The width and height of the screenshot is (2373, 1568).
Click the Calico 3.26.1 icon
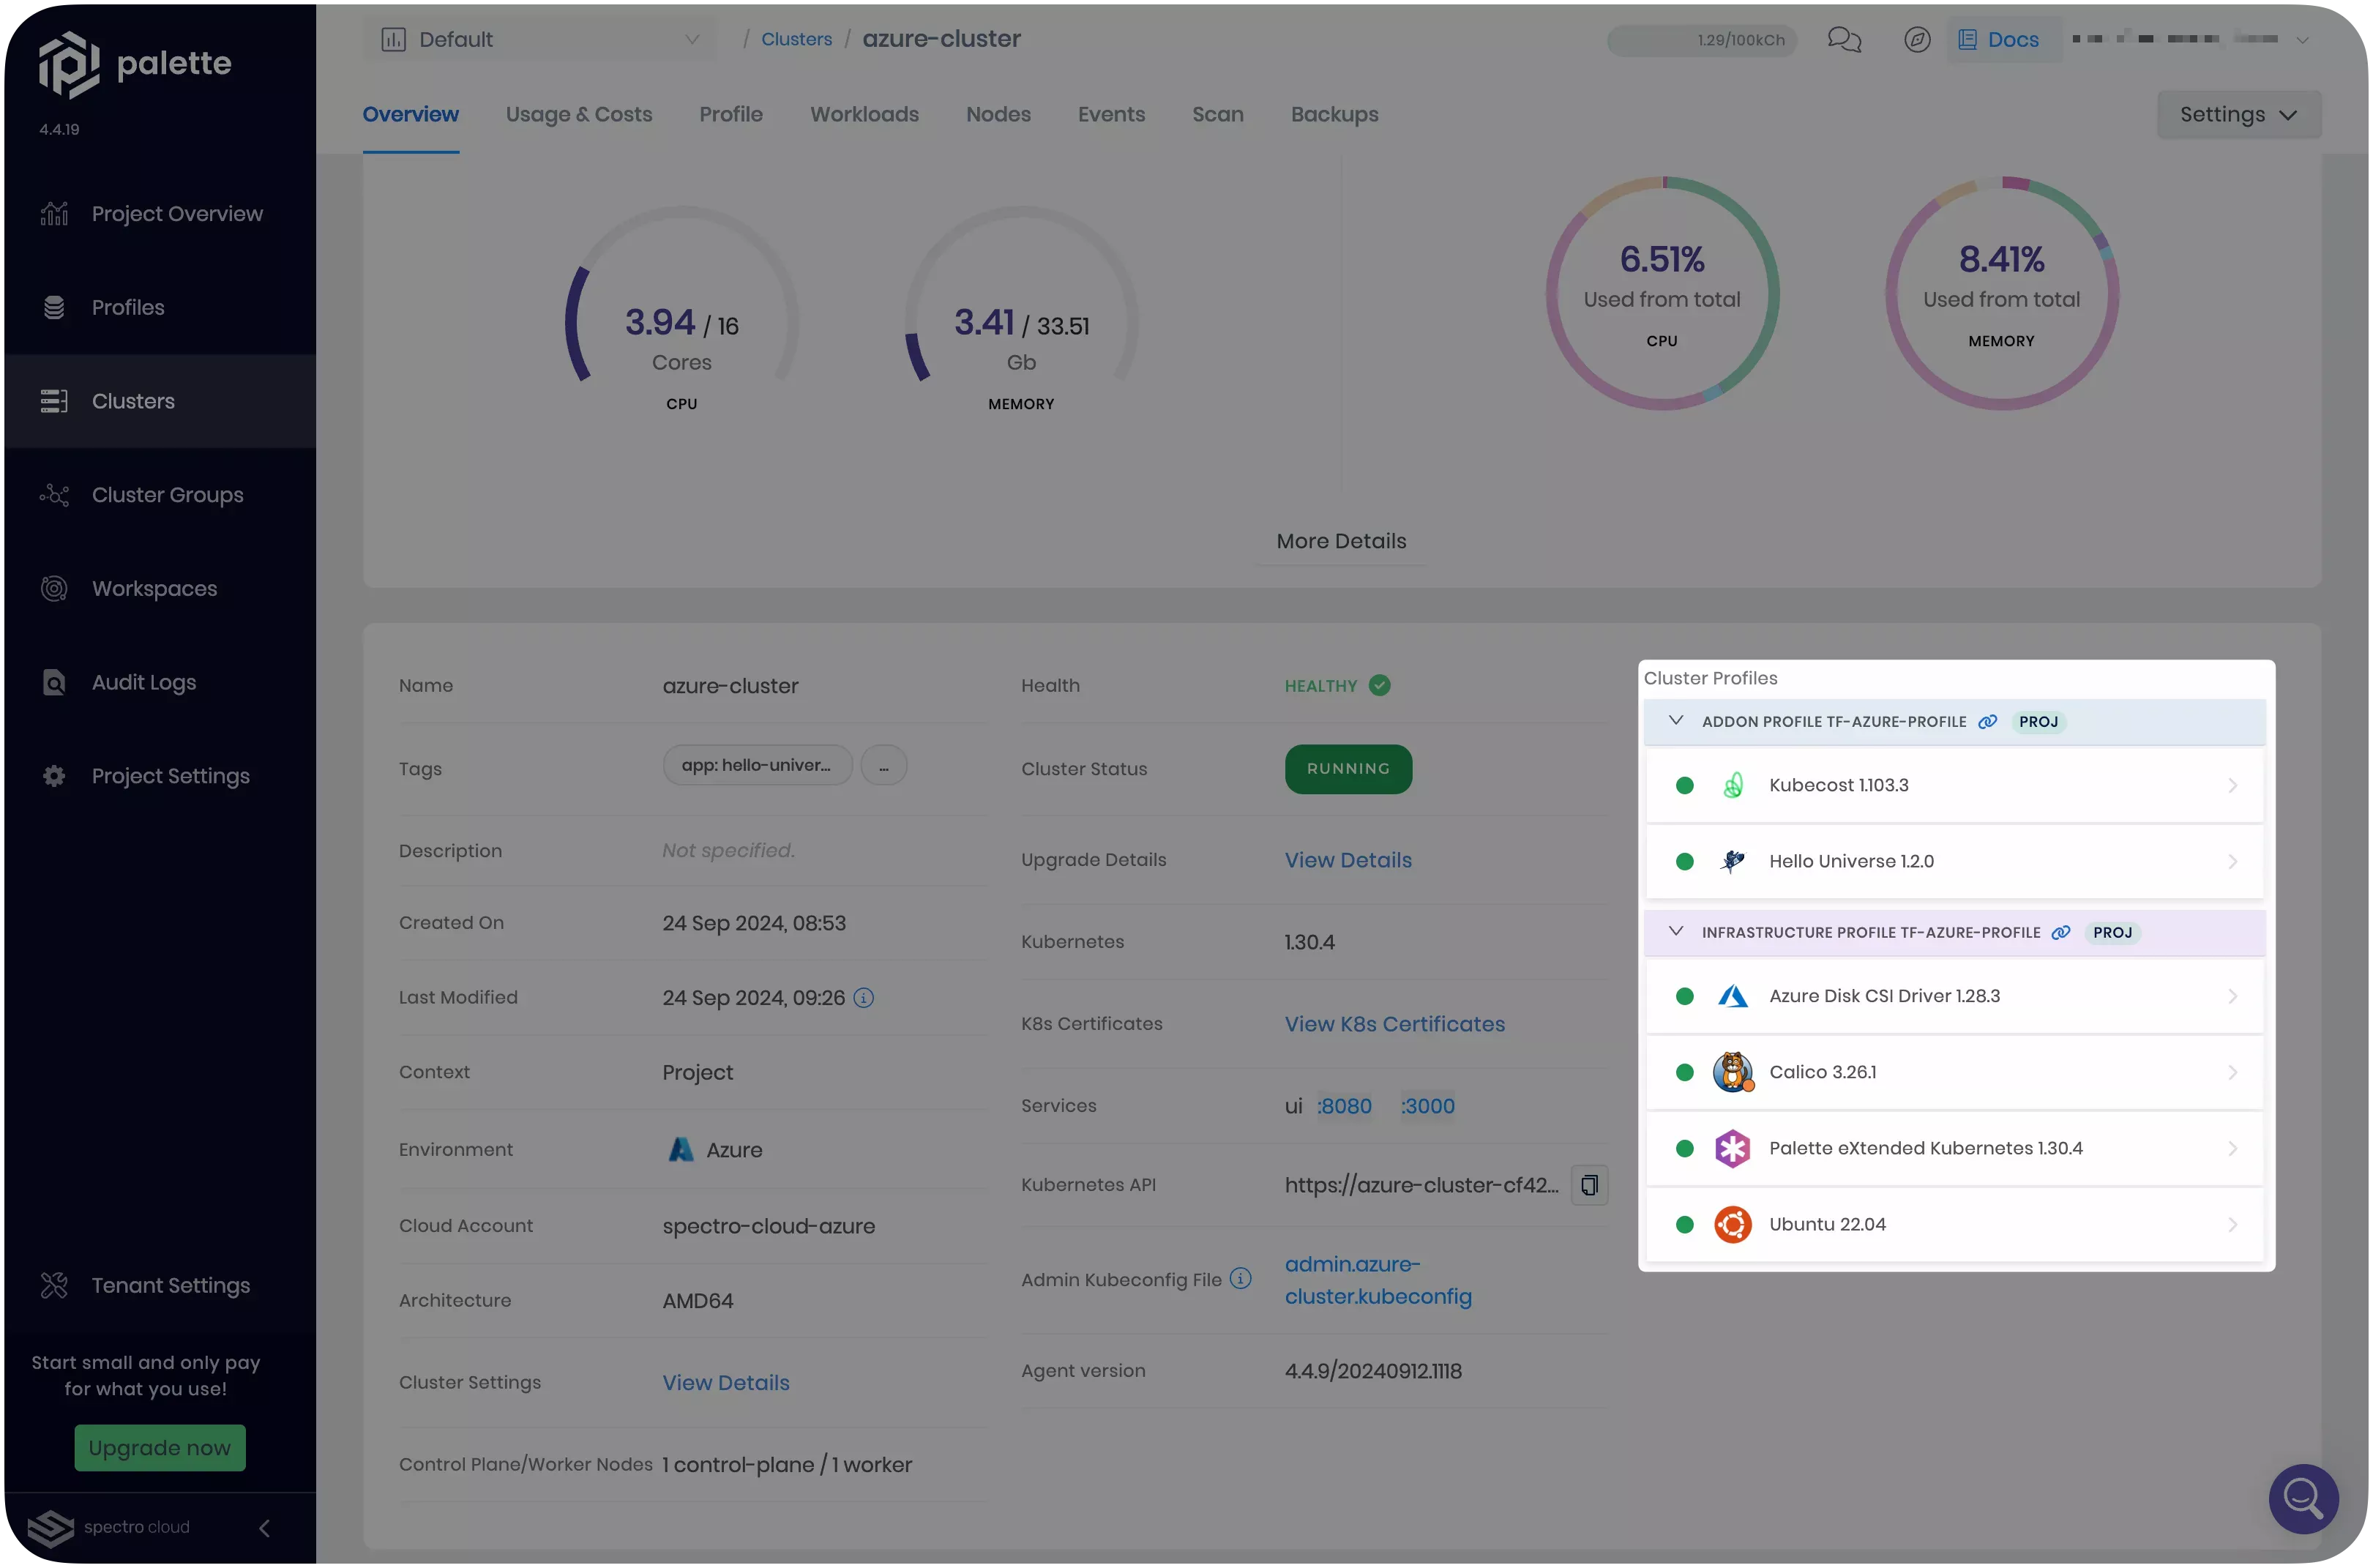tap(1733, 1071)
